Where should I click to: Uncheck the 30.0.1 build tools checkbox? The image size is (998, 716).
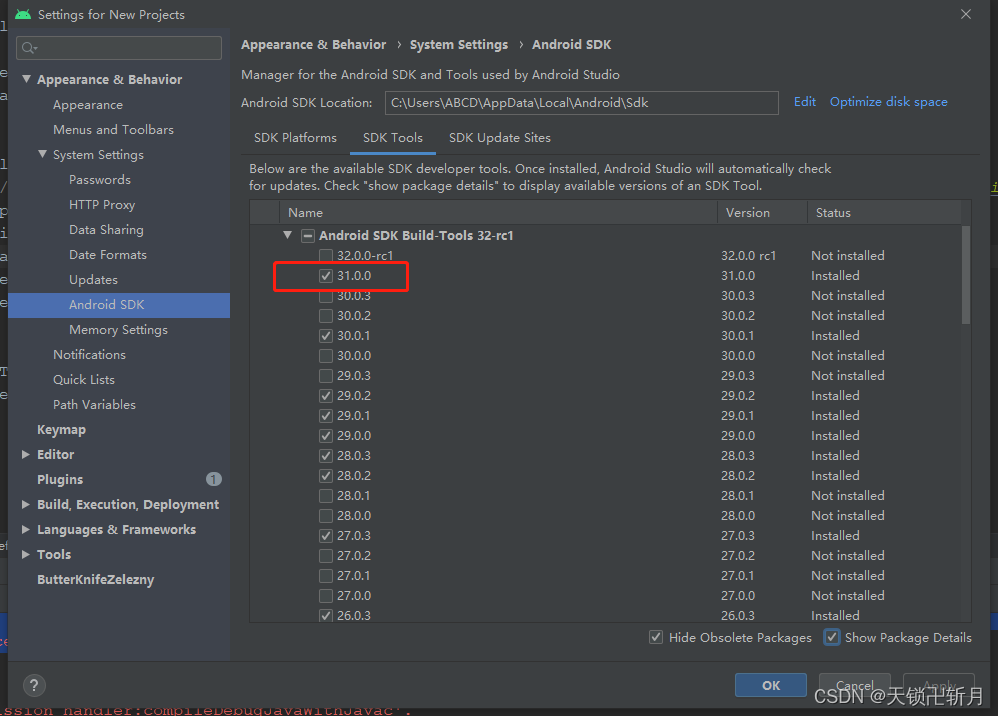pyautogui.click(x=326, y=335)
